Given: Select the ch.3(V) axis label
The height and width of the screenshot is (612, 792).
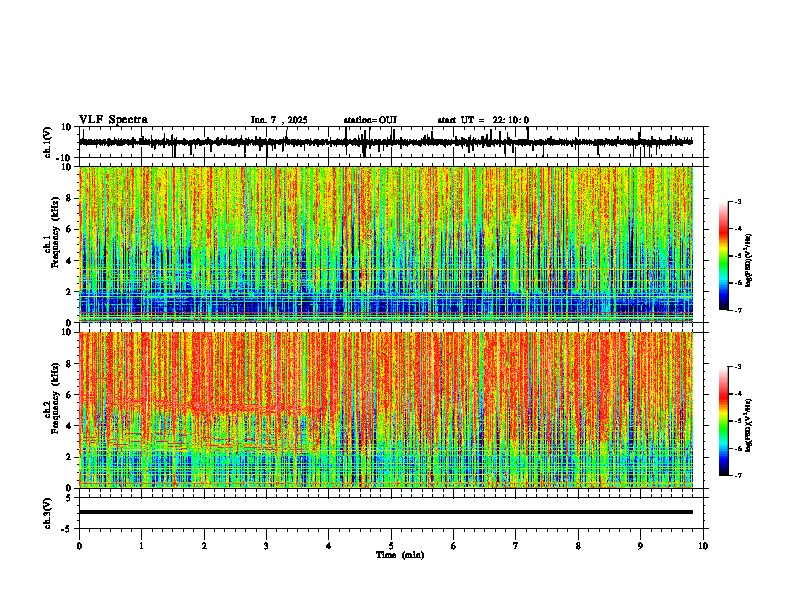Looking at the screenshot, I should (48, 513).
